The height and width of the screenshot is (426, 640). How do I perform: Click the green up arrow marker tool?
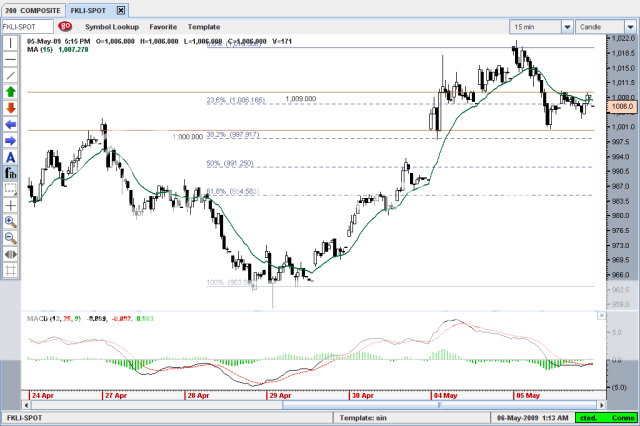pyautogui.click(x=10, y=91)
